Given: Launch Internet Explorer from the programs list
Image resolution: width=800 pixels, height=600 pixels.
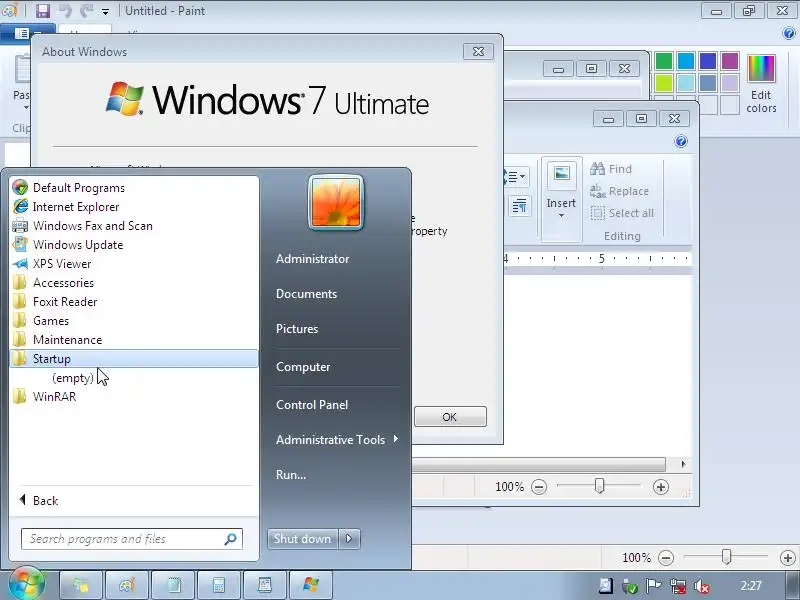Looking at the screenshot, I should coord(134,207).
